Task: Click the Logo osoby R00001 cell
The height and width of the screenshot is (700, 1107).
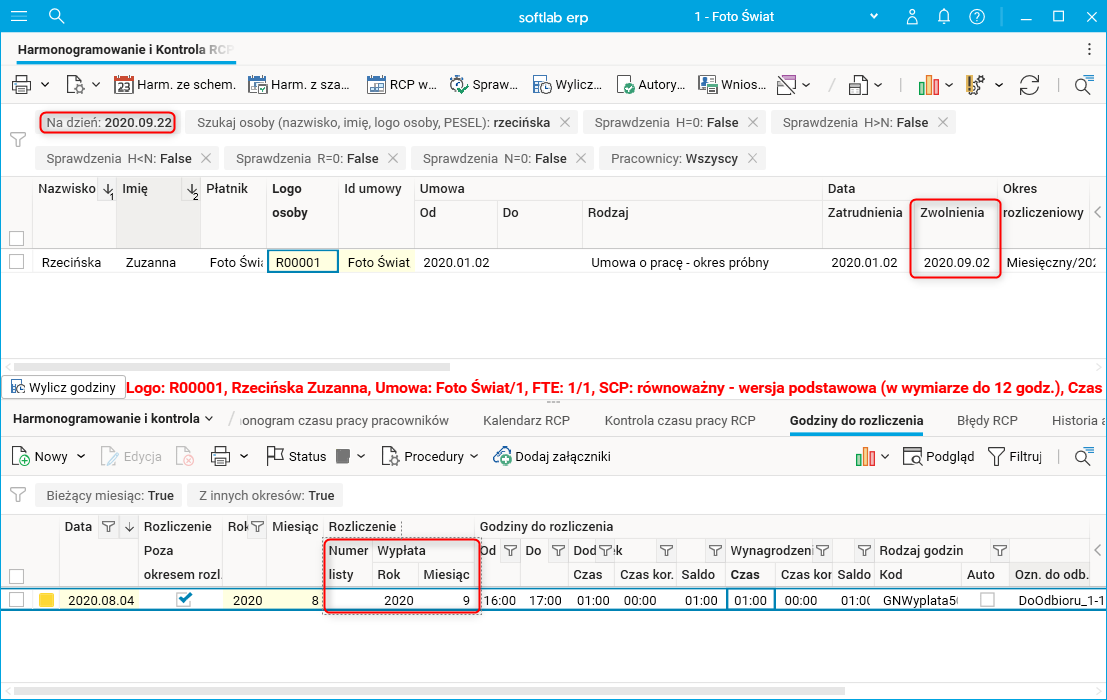Action: (x=303, y=262)
